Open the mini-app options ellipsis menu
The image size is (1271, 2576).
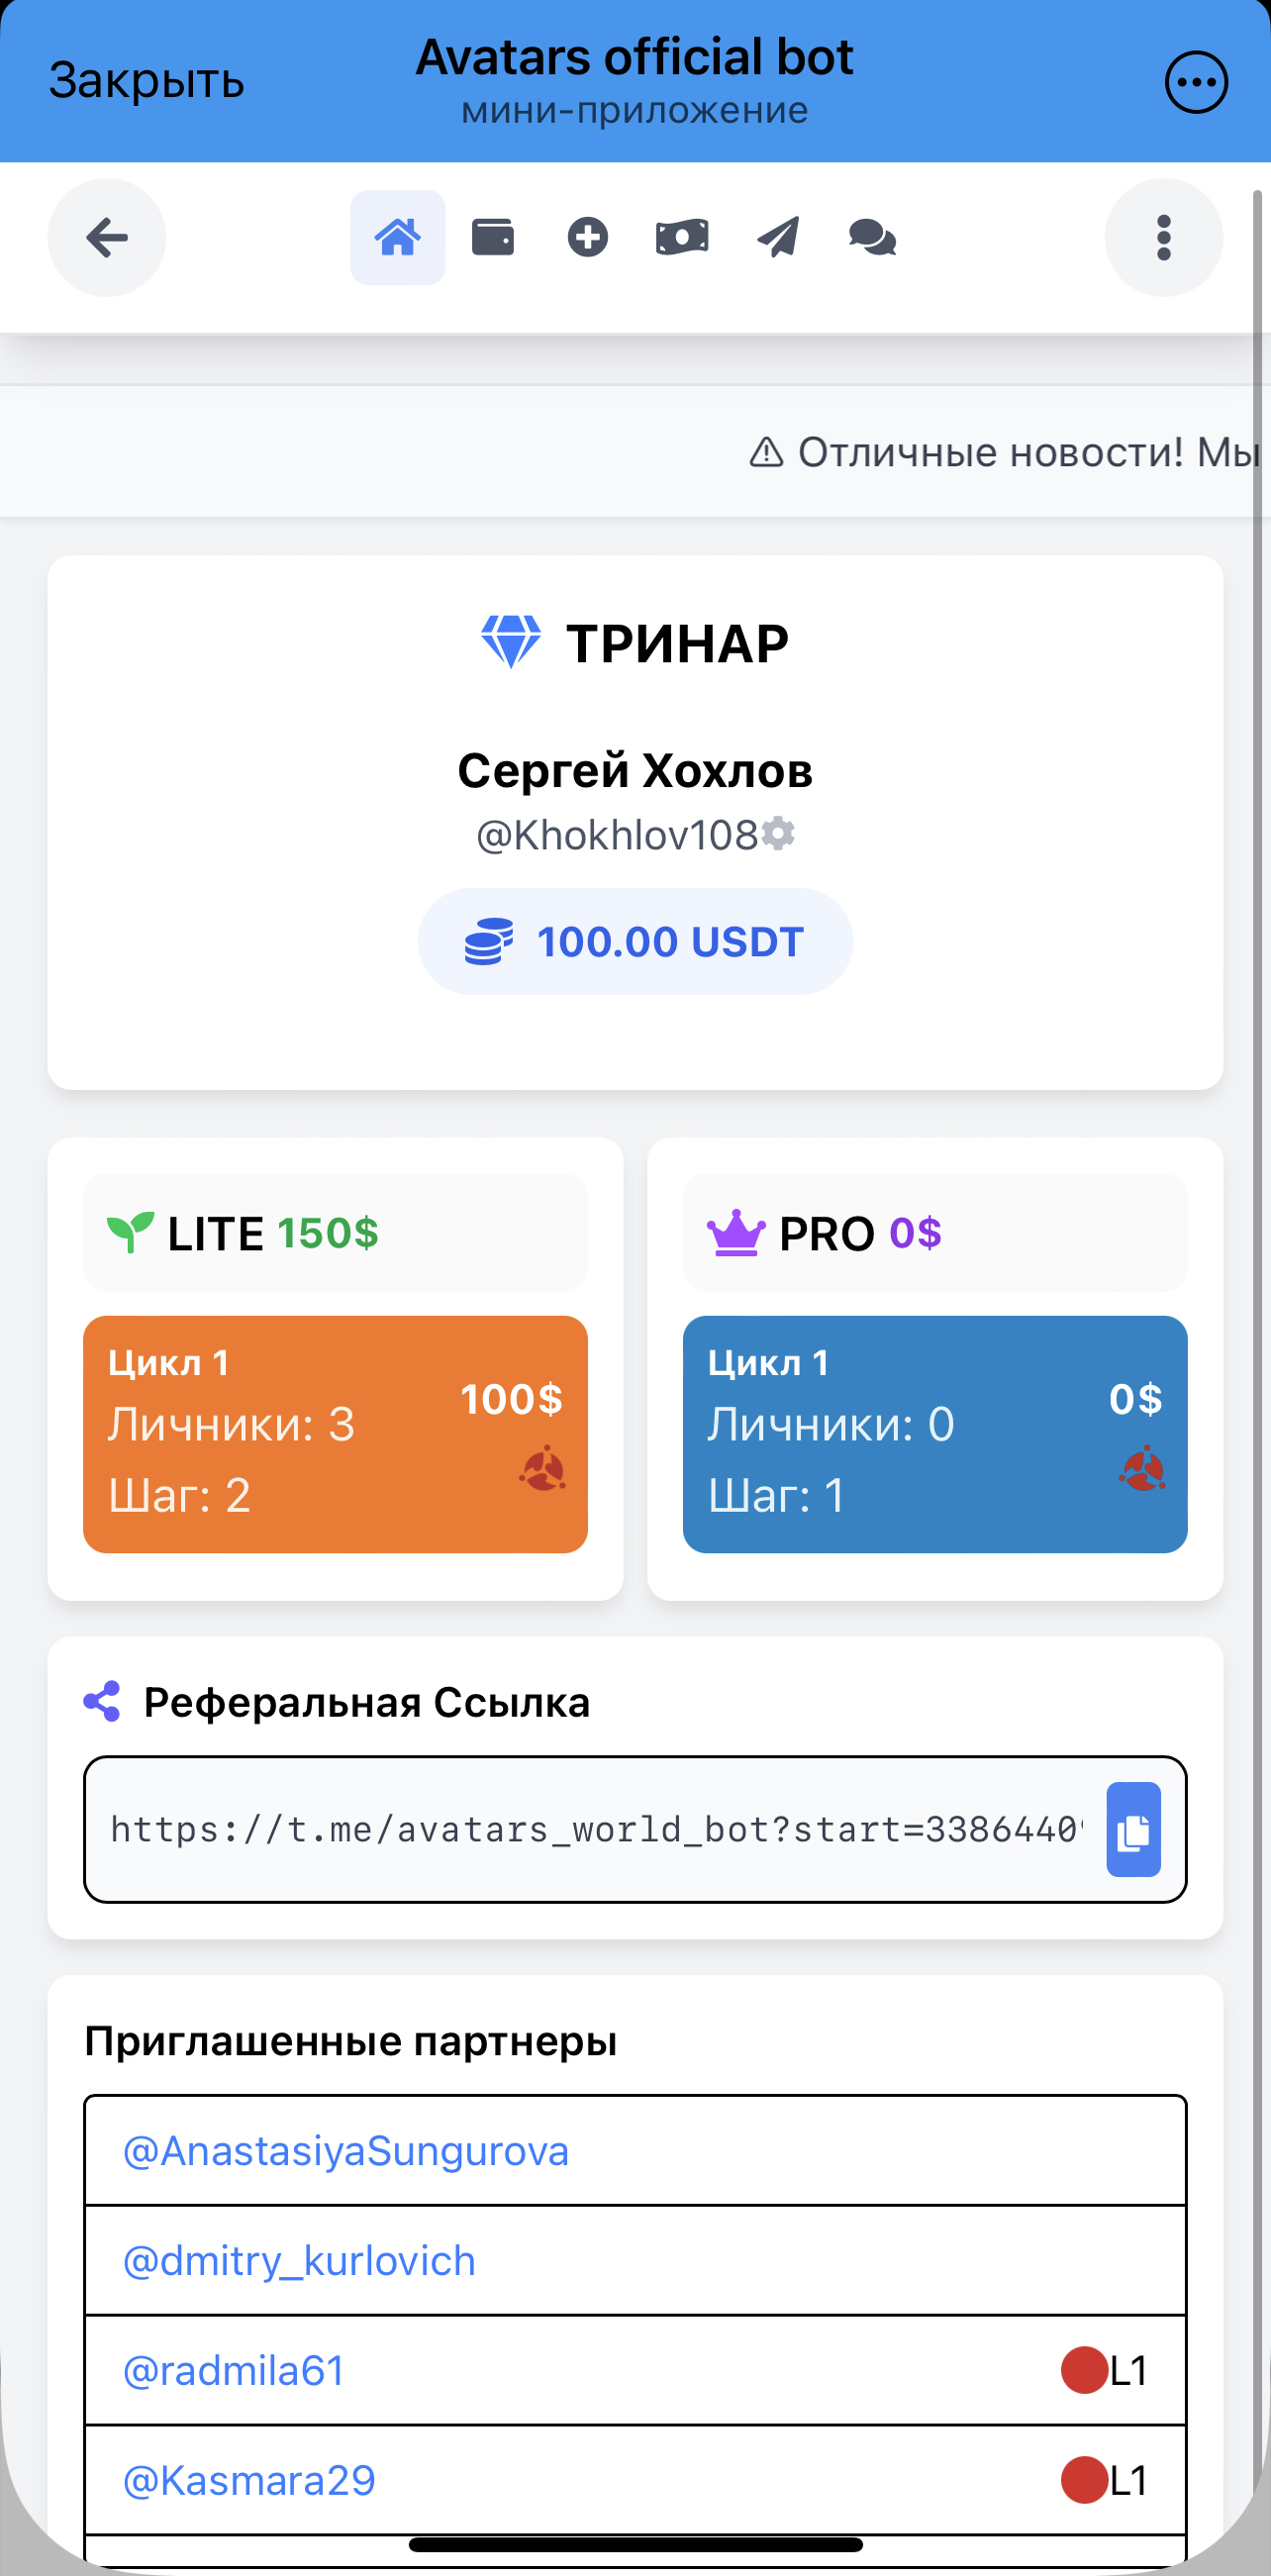pyautogui.click(x=1196, y=82)
